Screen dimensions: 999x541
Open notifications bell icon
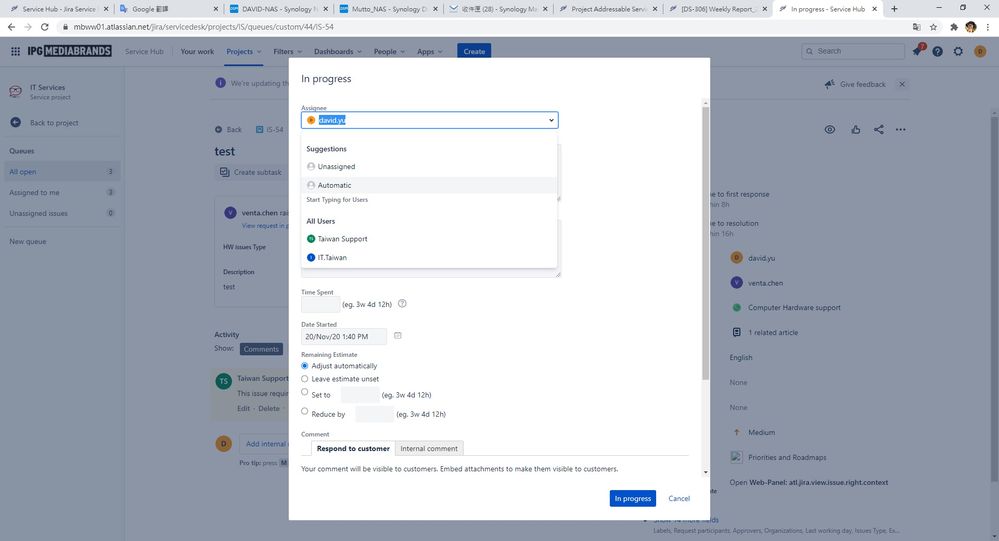(917, 51)
